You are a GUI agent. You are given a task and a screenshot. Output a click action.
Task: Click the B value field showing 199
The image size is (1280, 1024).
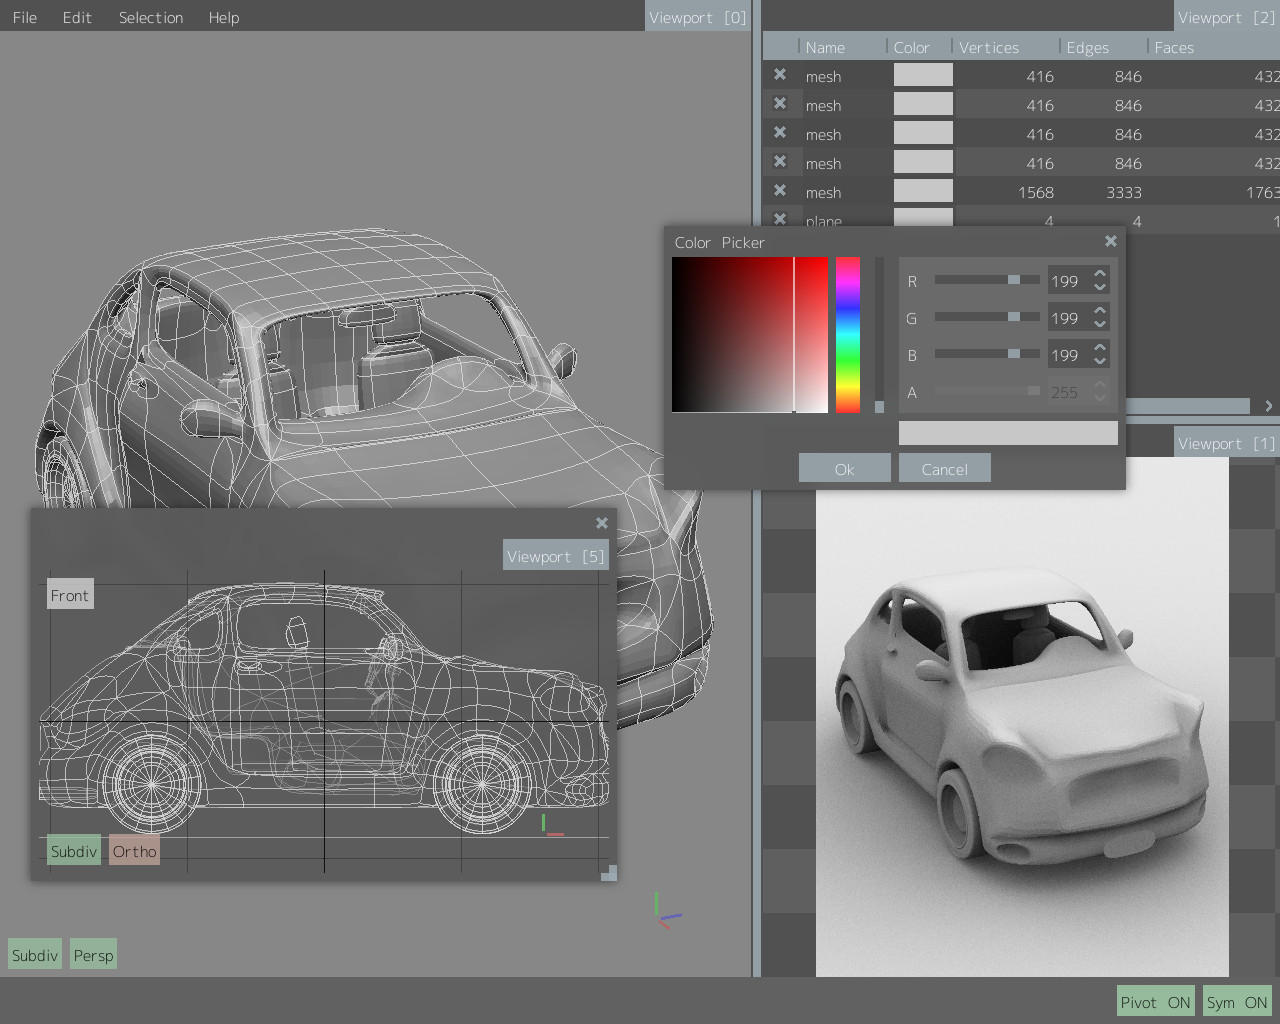pos(1068,355)
